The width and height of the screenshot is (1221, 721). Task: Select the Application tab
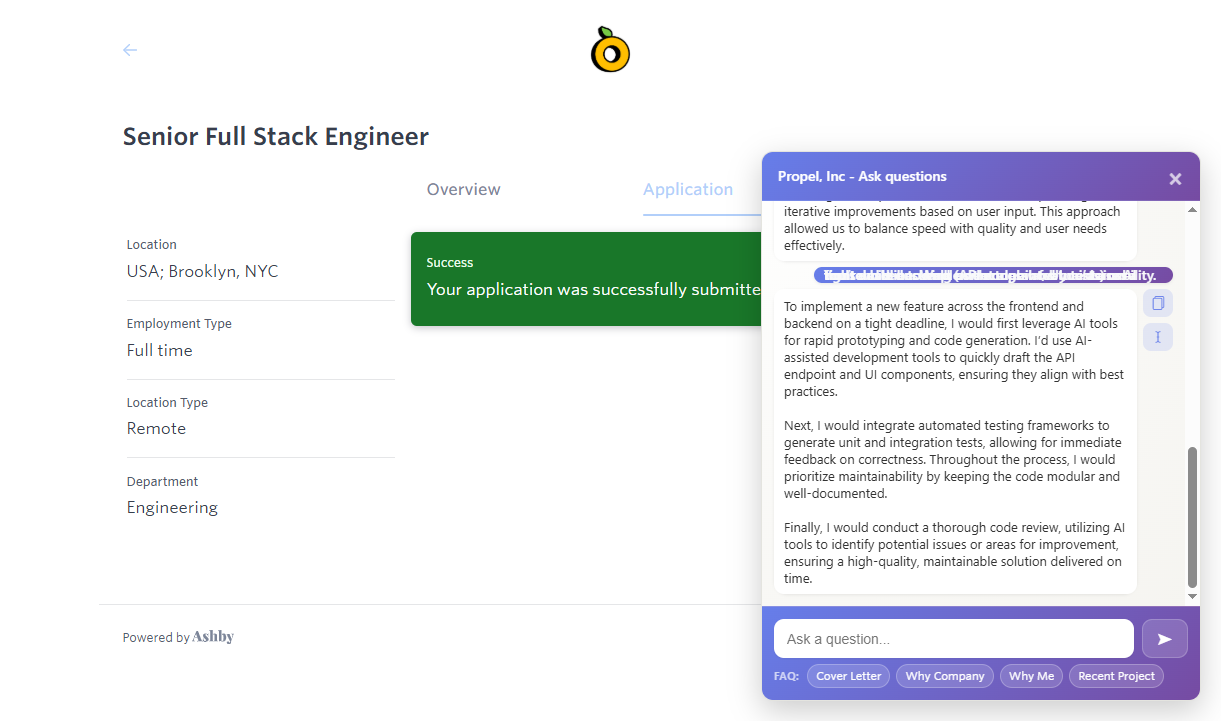[x=688, y=190]
